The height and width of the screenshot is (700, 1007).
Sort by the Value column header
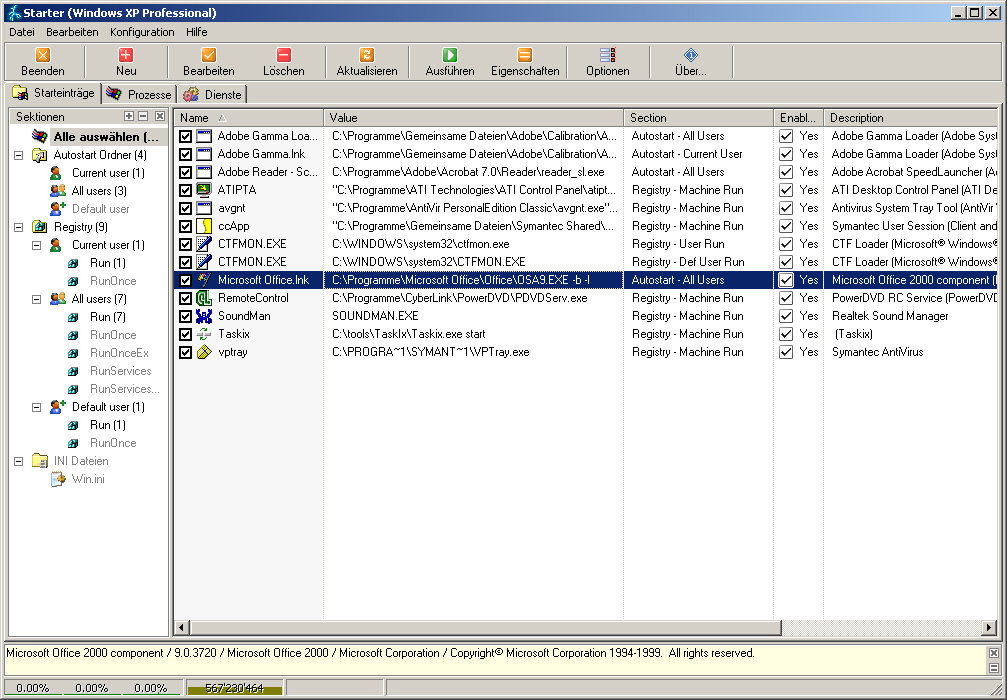(473, 118)
